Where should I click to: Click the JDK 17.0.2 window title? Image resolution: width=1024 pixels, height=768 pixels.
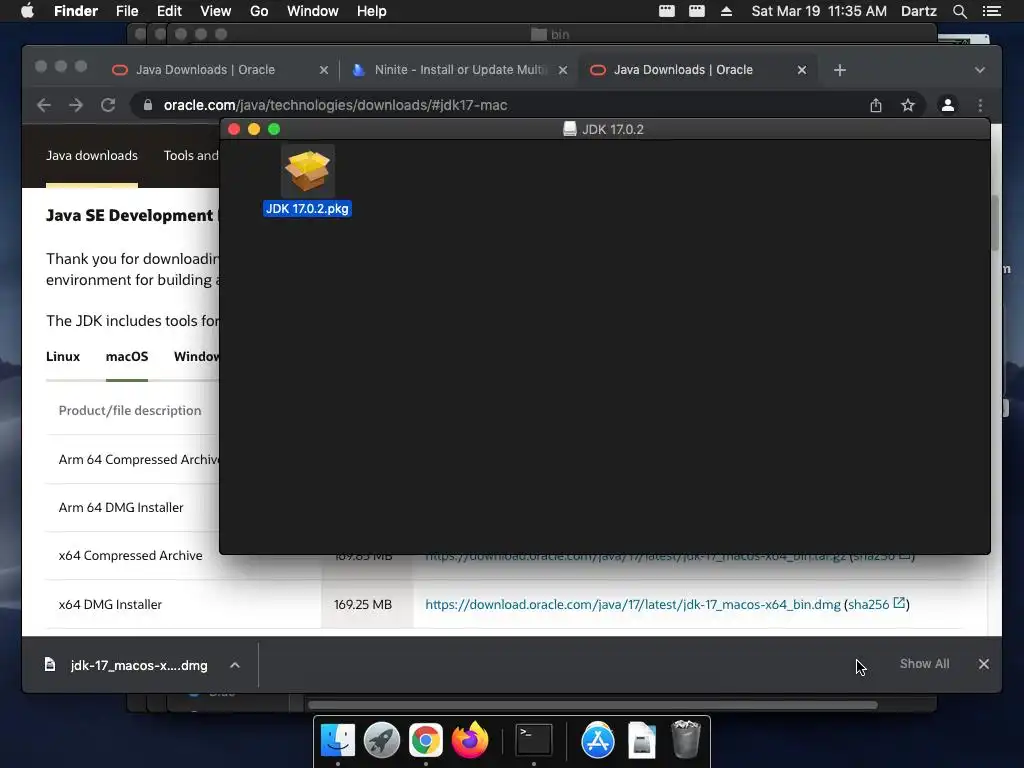(613, 129)
